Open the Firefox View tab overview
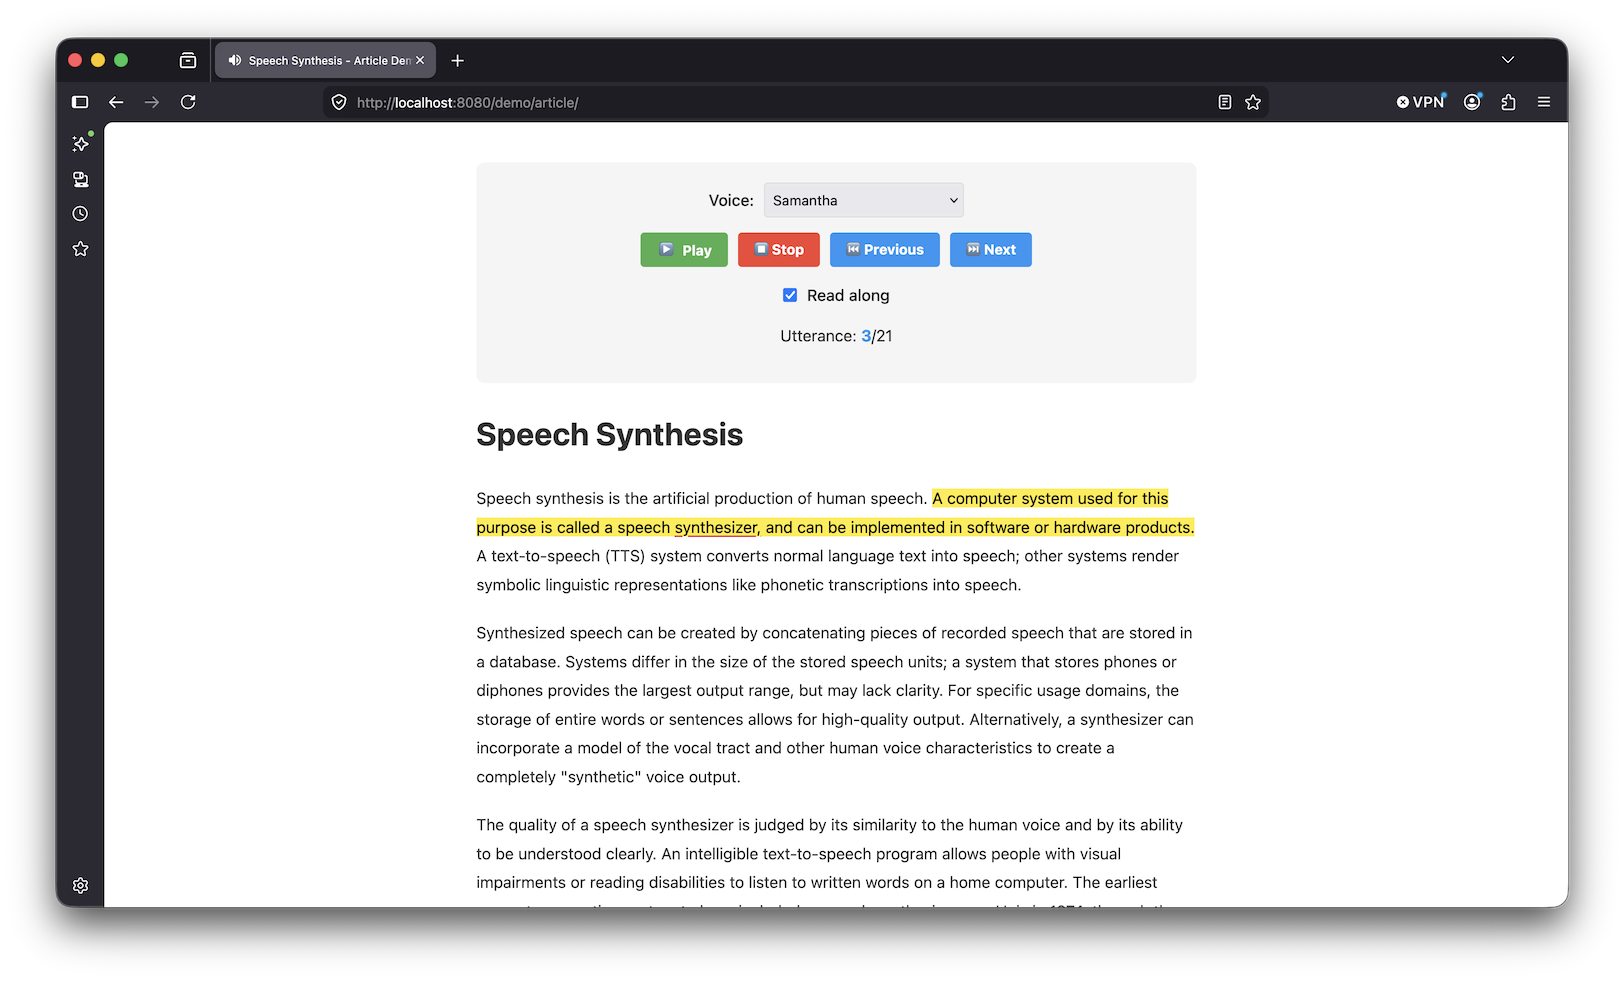Screen dimensions: 1624x981 tap(188, 60)
